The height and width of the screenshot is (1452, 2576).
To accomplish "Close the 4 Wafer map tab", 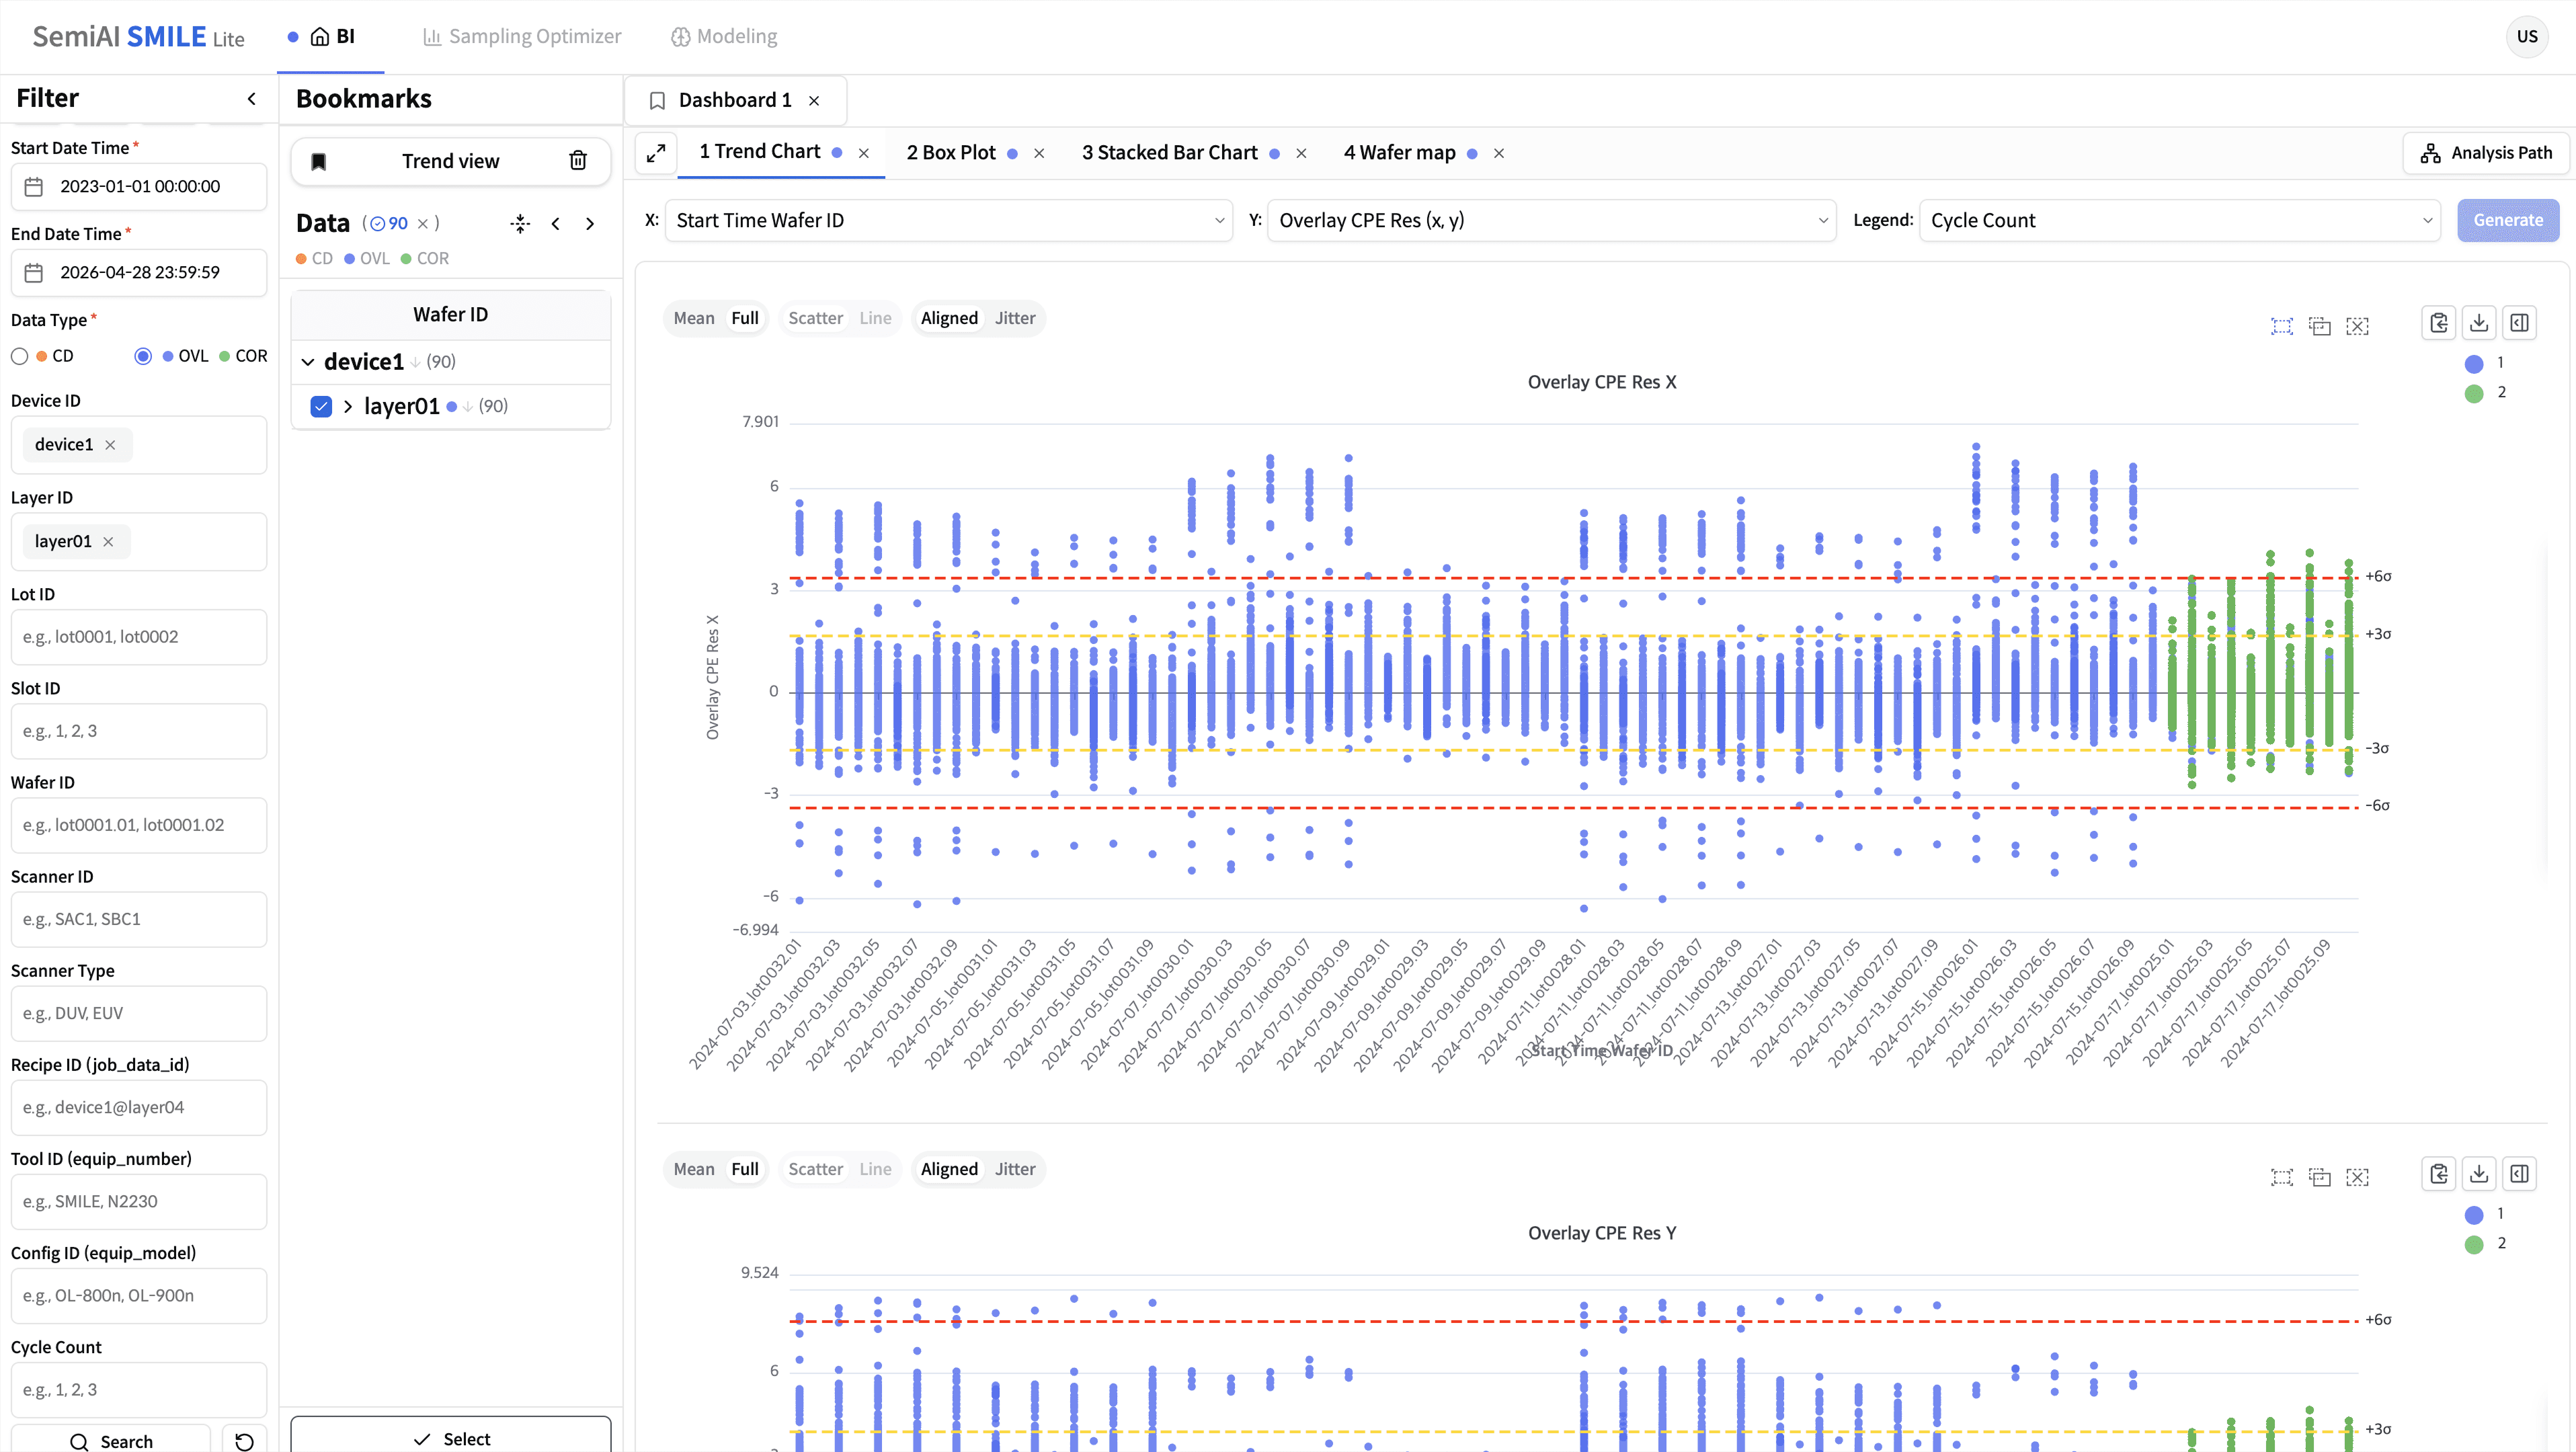I will pyautogui.click(x=1499, y=153).
